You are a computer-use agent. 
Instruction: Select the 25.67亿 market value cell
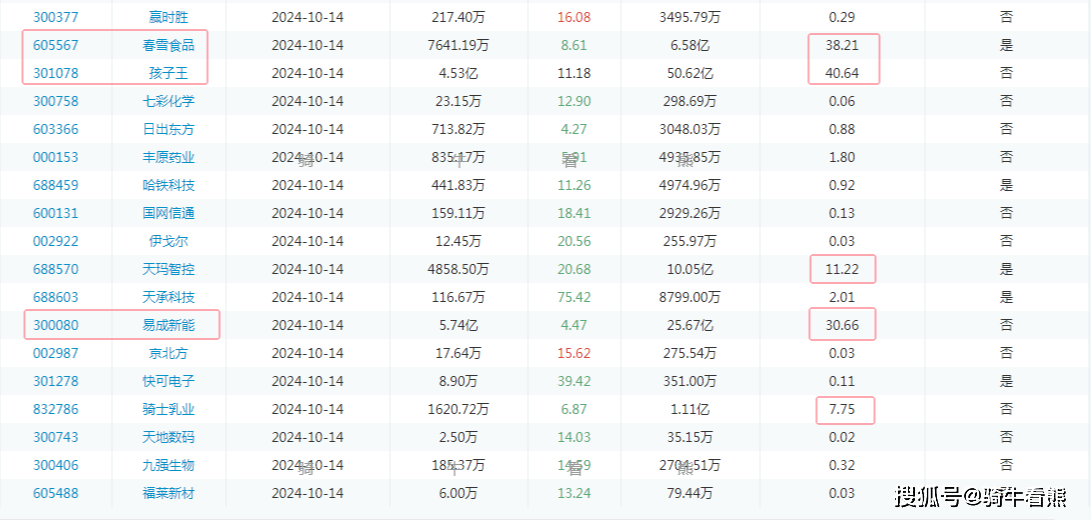pos(690,325)
